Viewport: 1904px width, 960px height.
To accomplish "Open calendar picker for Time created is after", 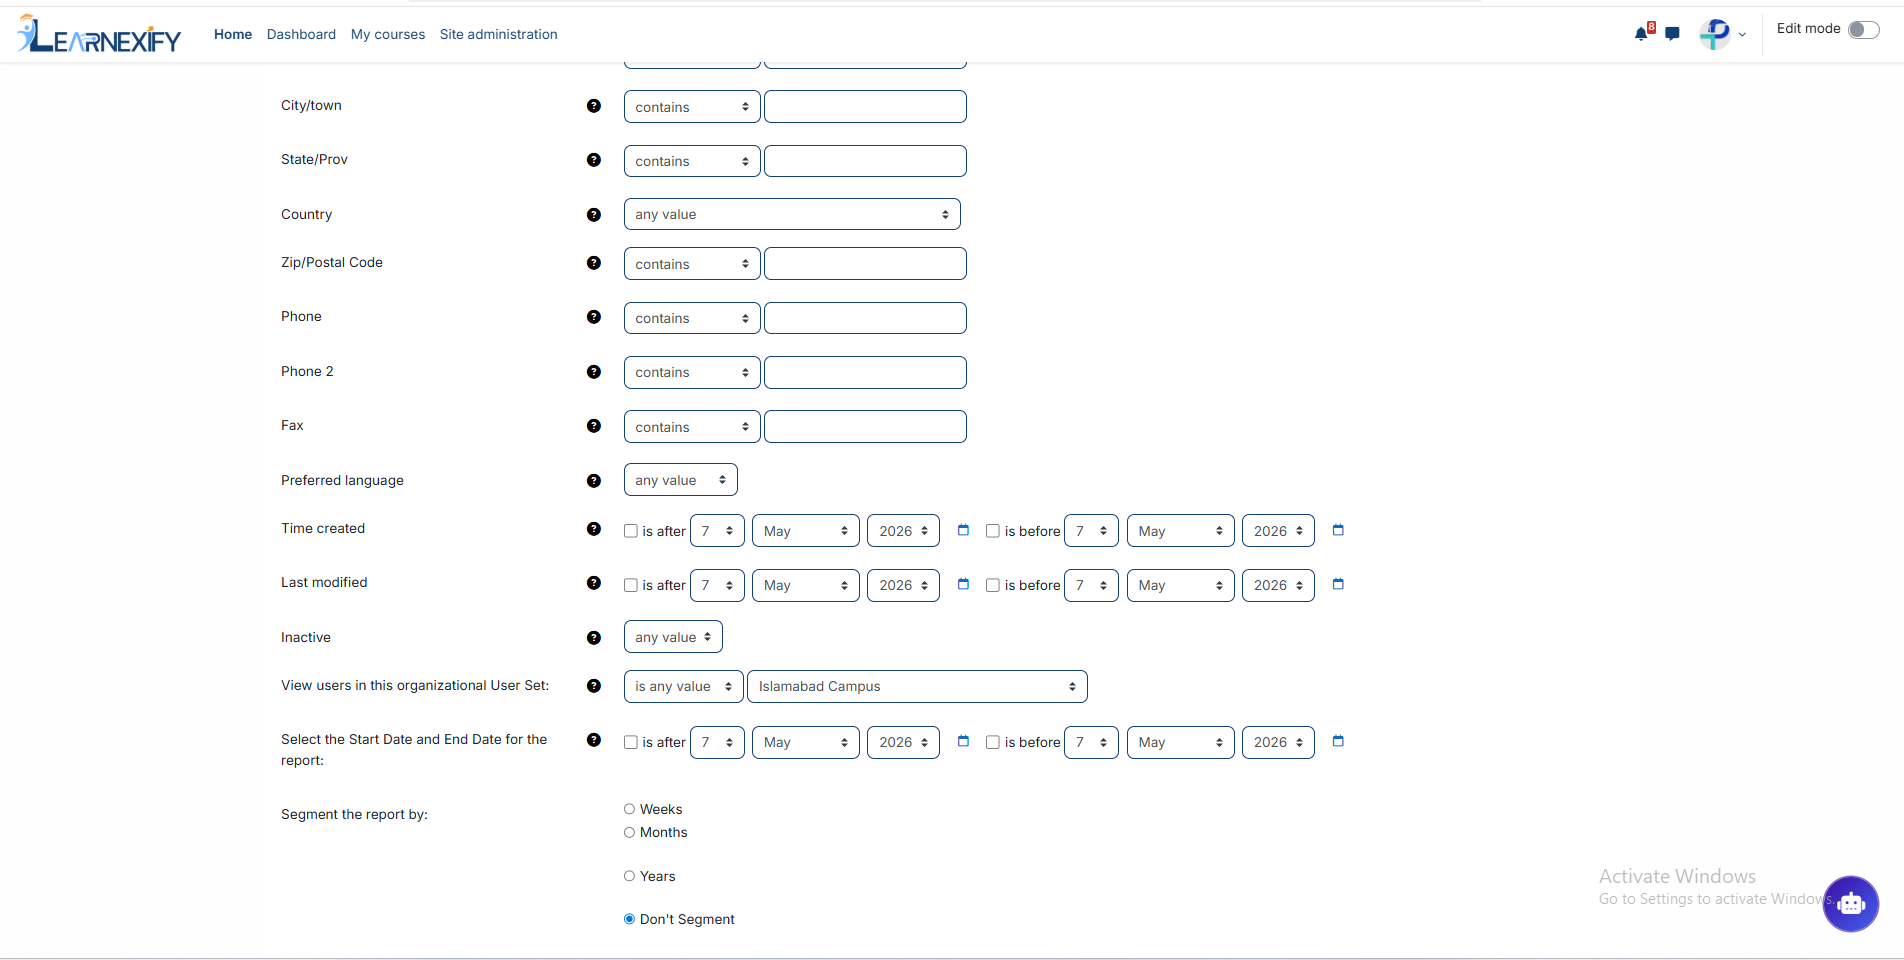I will click(963, 530).
